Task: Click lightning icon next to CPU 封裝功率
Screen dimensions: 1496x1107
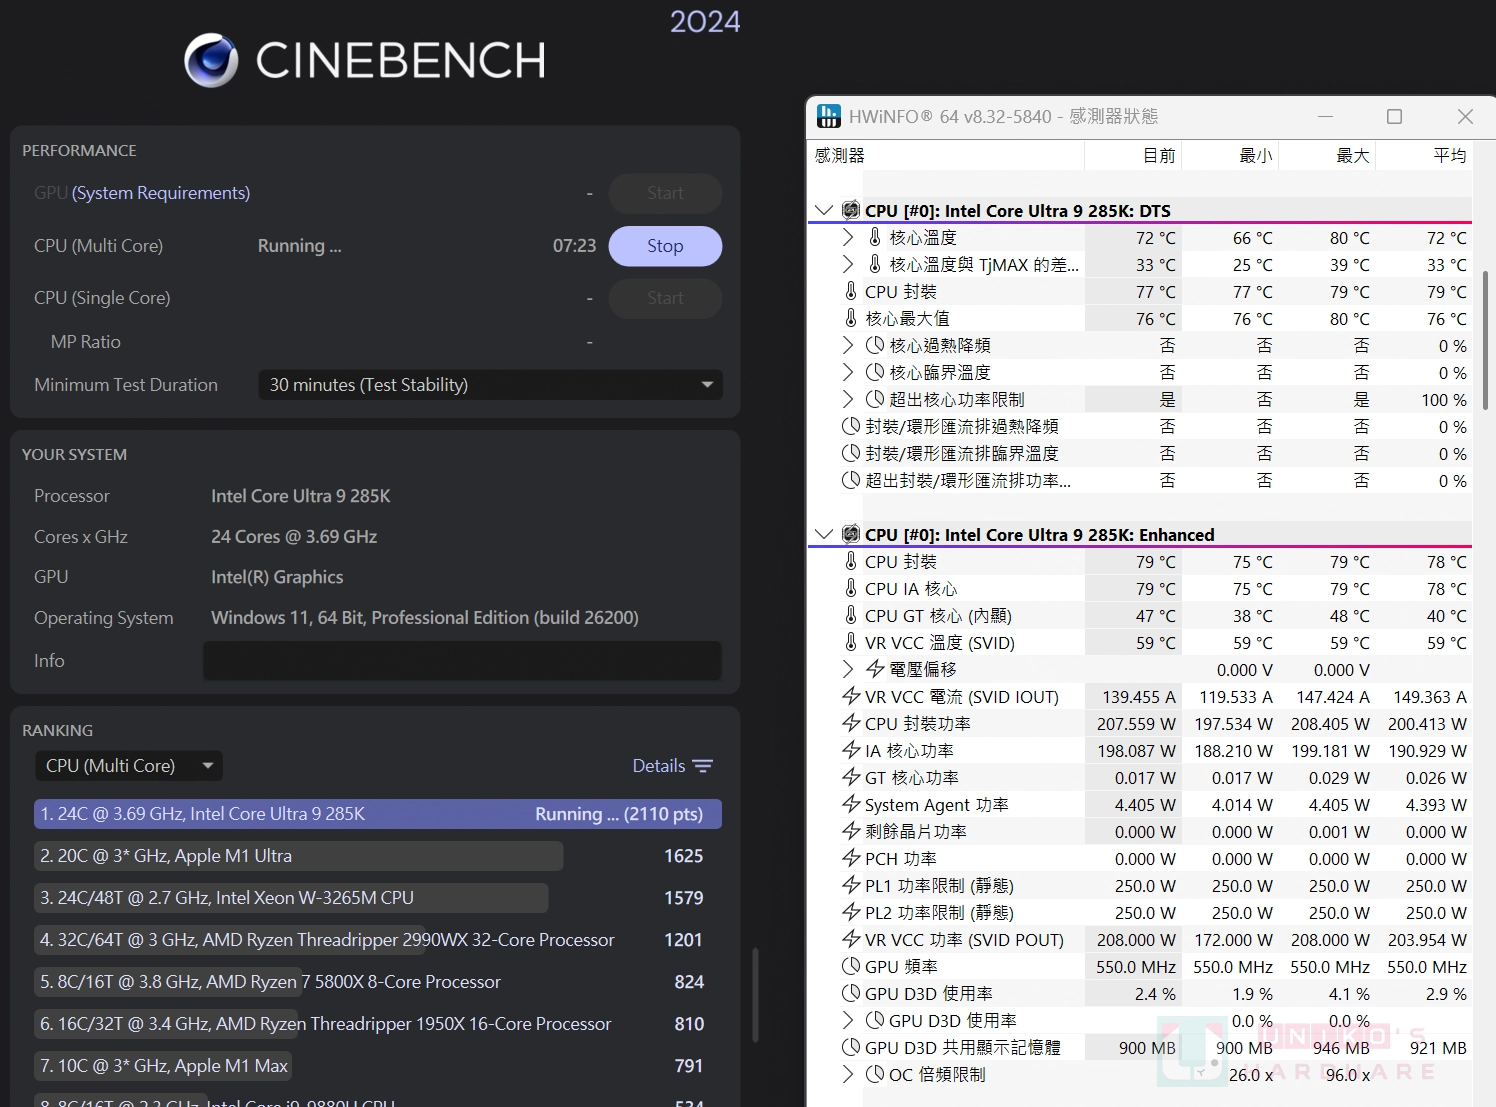Action: click(851, 723)
